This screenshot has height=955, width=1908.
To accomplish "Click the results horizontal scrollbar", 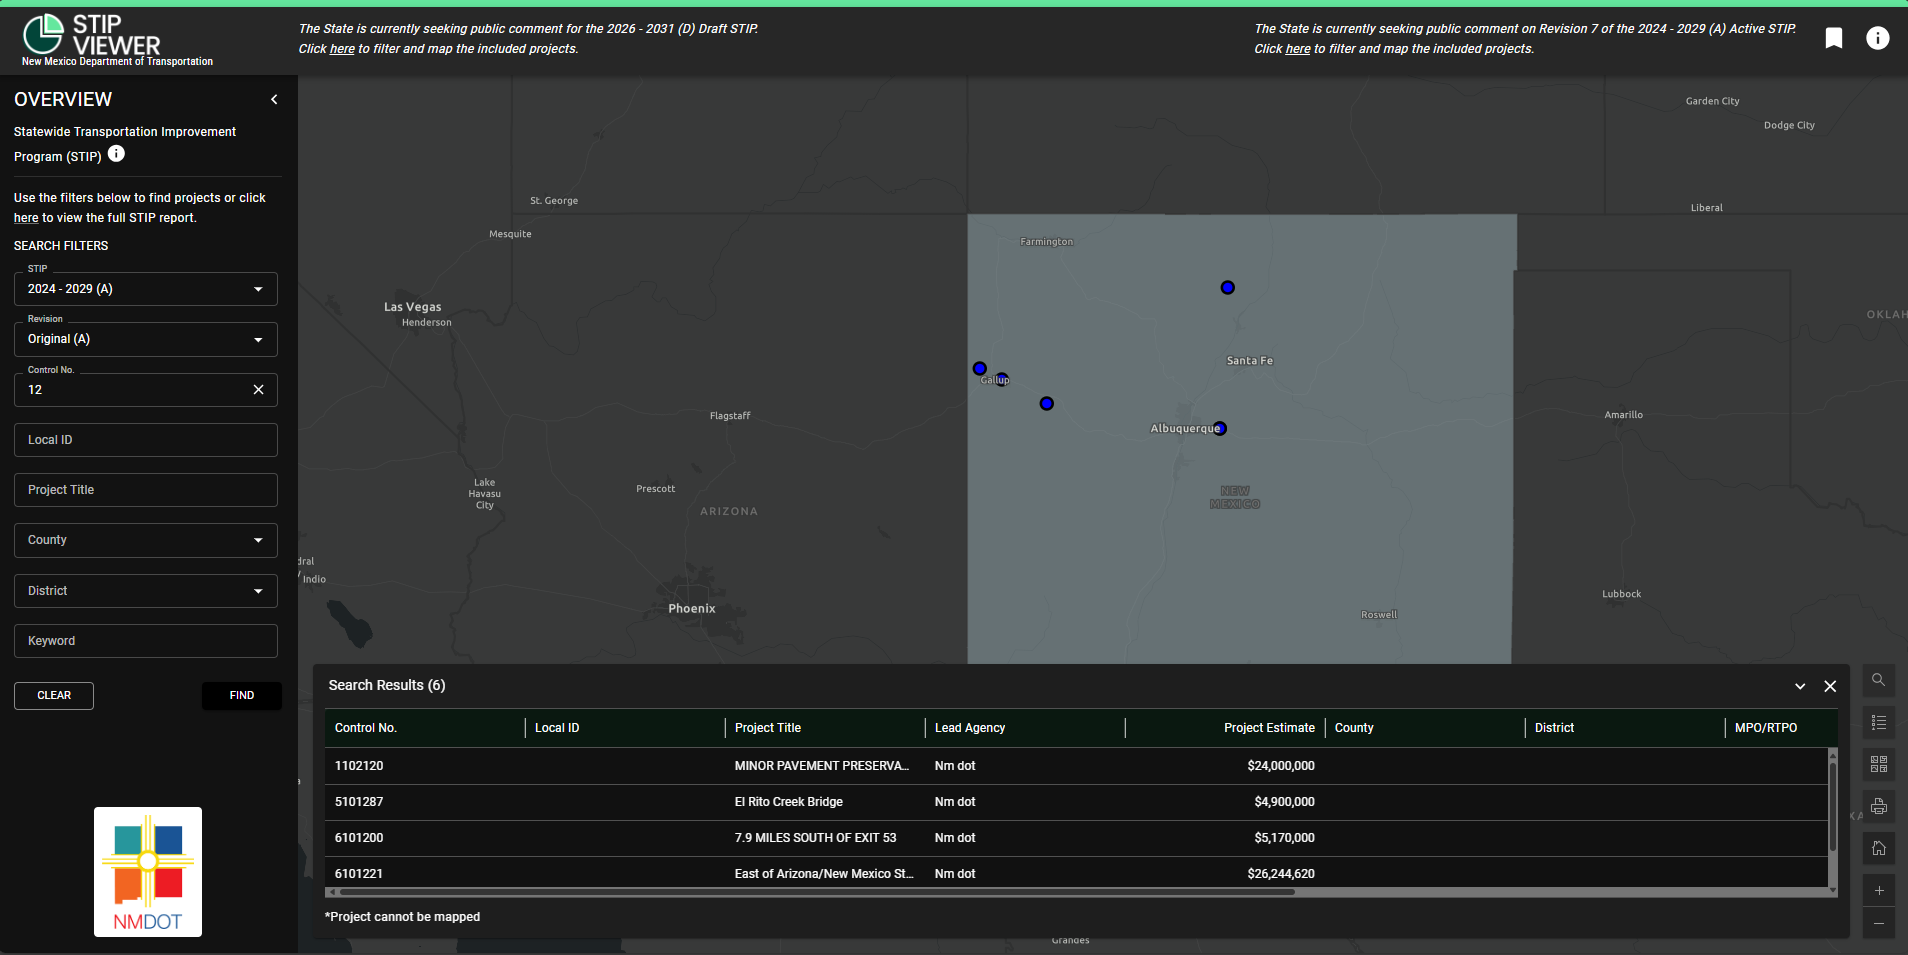I will (x=816, y=892).
